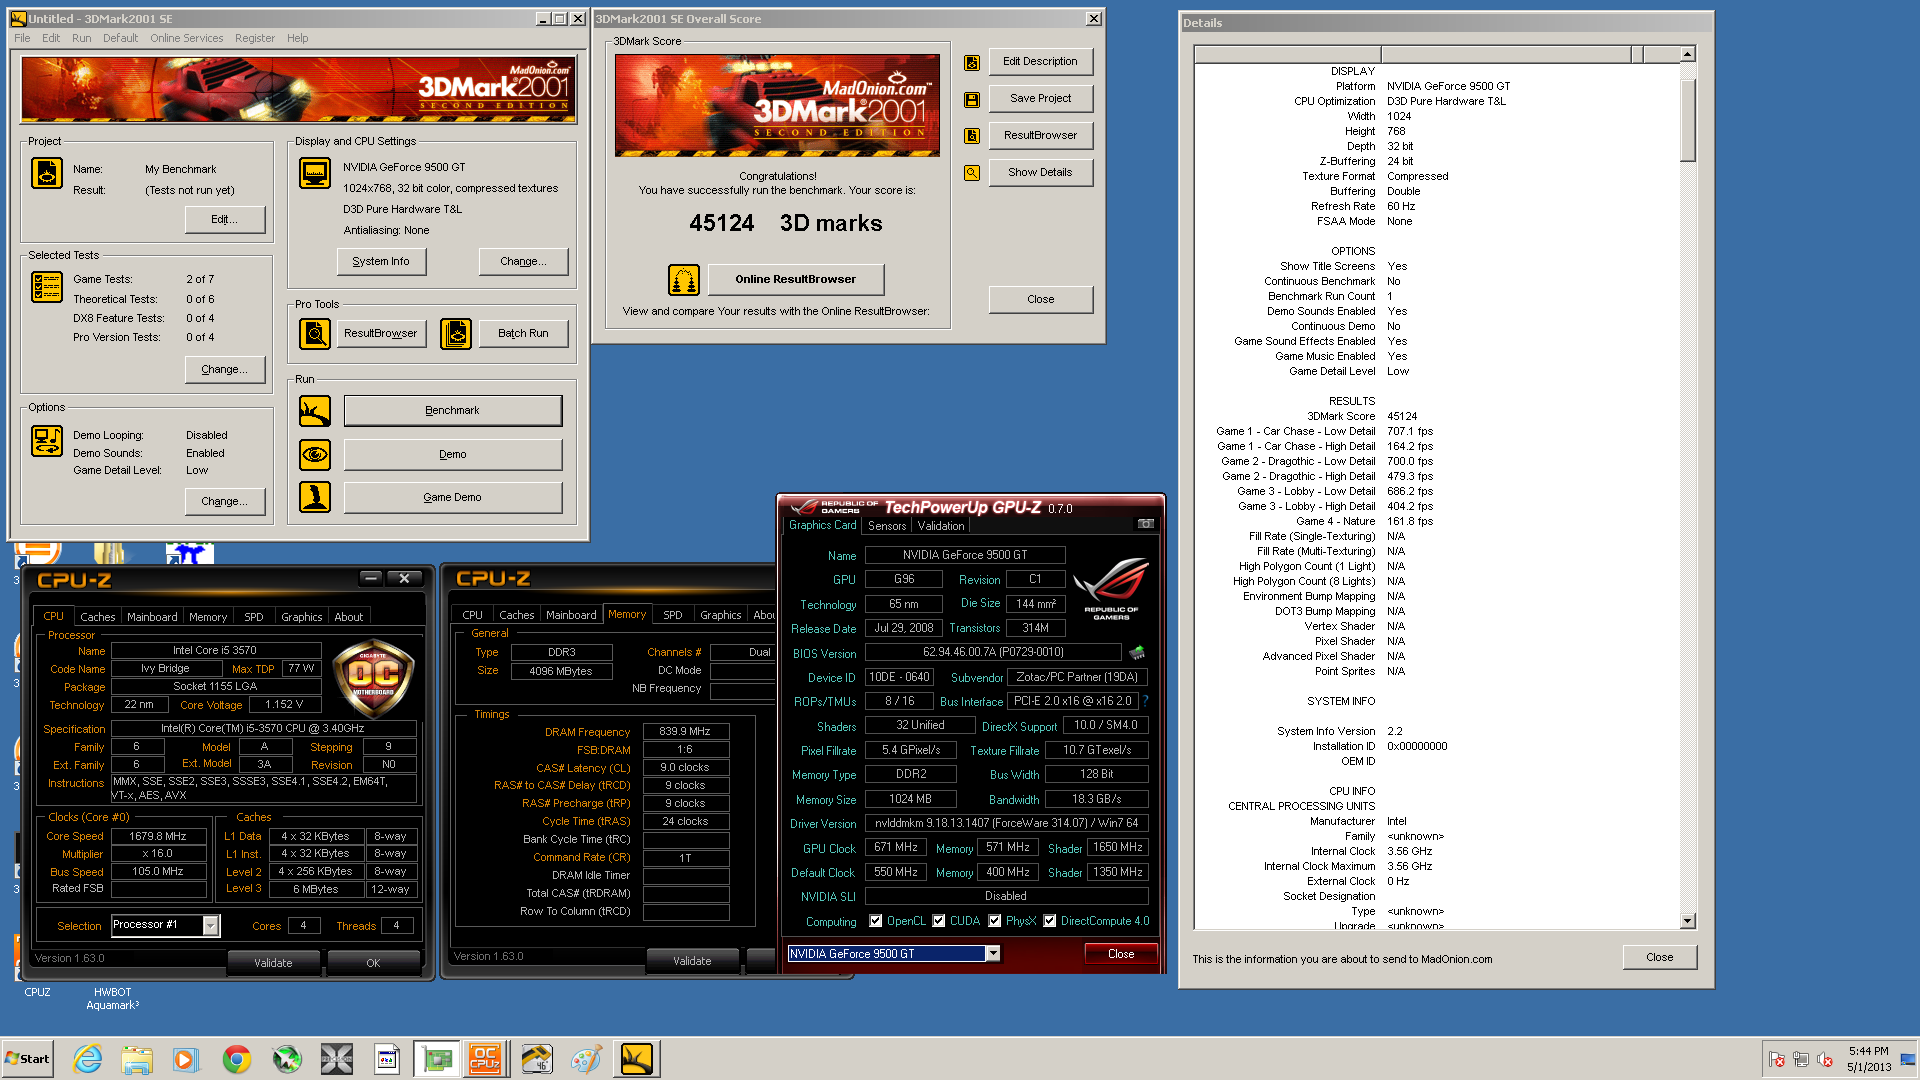
Task: Click the OC CPU-Z taskbar icon
Action: tap(486, 1059)
